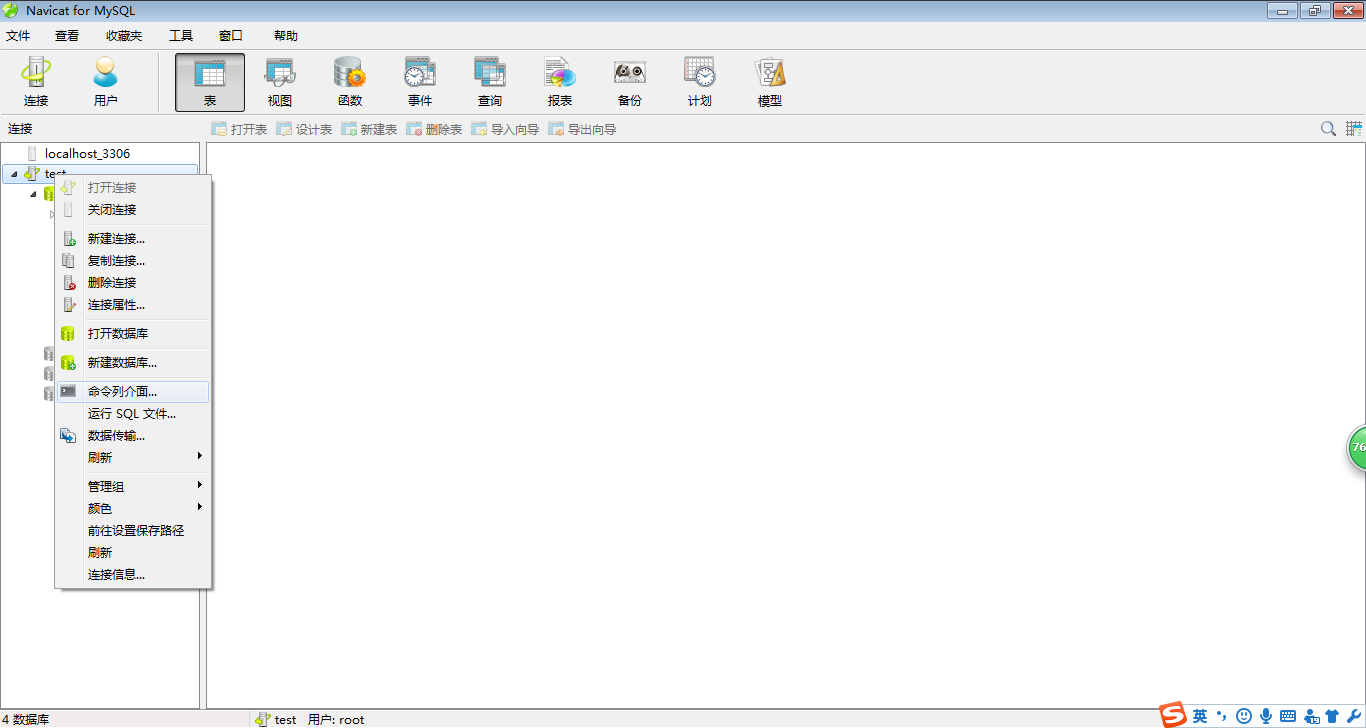Click the search magnifier icon in object bar
Viewport: 1366px width, 728px height.
pyautogui.click(x=1328, y=129)
